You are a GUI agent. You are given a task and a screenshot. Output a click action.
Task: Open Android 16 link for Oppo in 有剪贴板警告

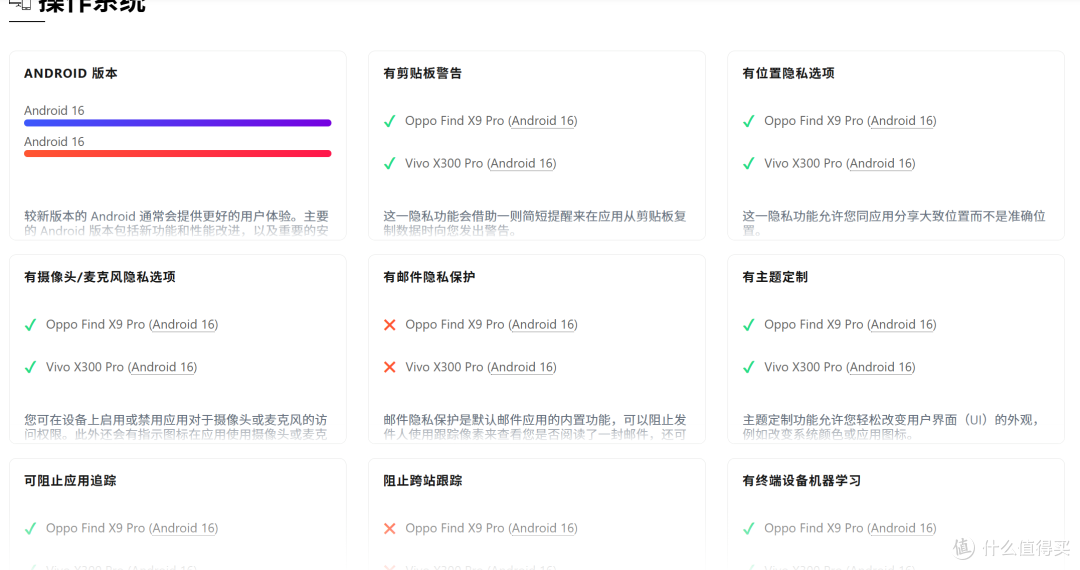(x=543, y=121)
